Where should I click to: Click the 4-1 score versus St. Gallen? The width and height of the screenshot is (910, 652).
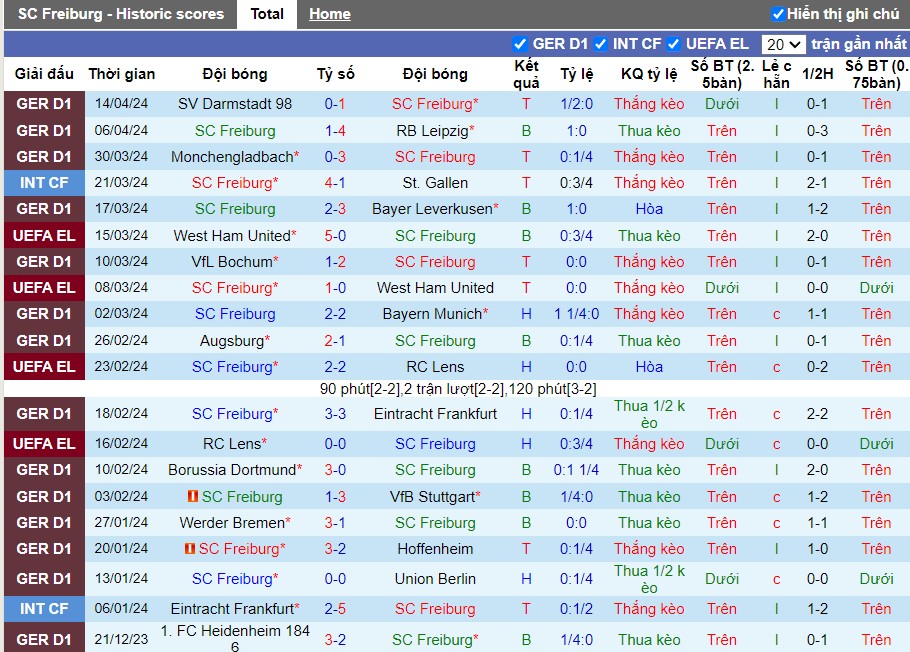tap(335, 183)
